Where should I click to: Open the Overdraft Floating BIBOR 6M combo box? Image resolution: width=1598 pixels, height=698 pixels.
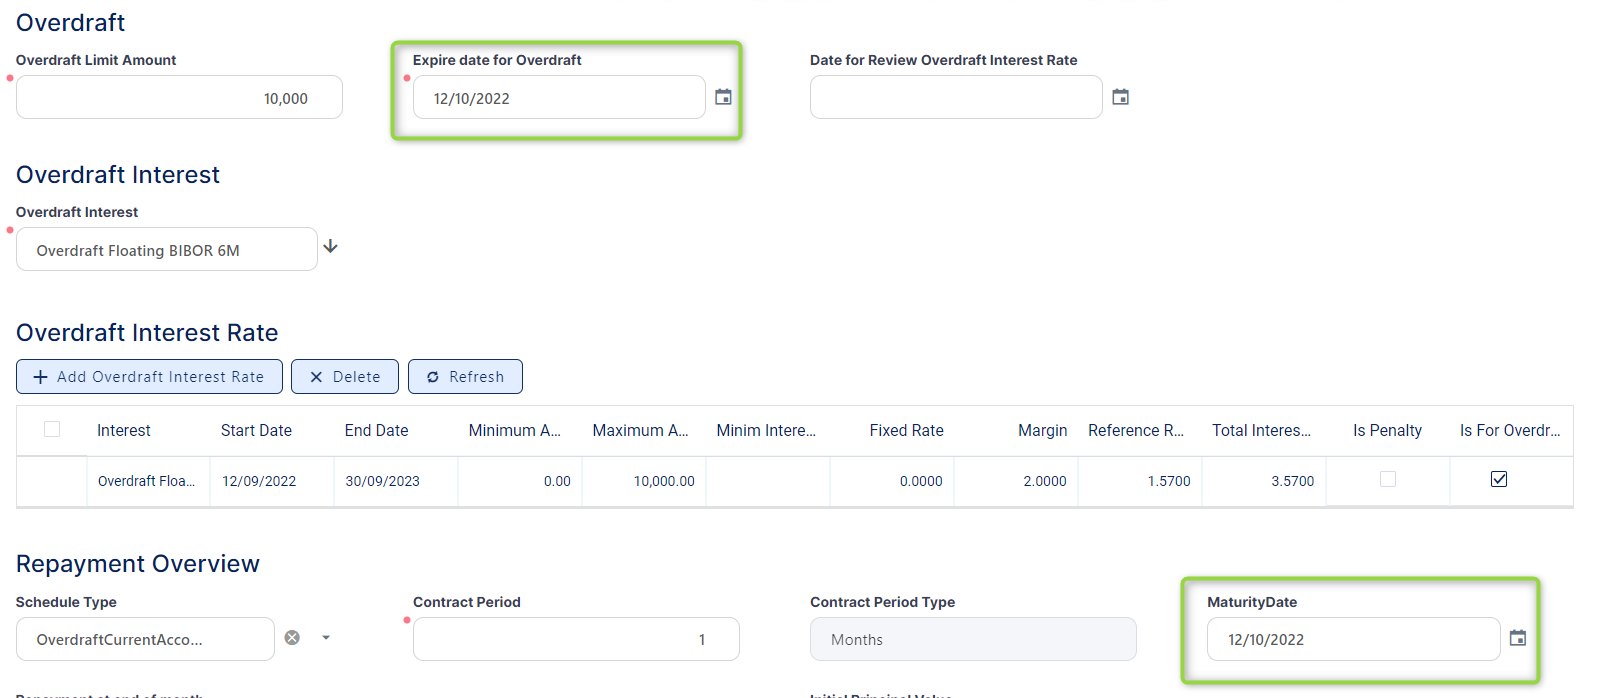(x=166, y=250)
